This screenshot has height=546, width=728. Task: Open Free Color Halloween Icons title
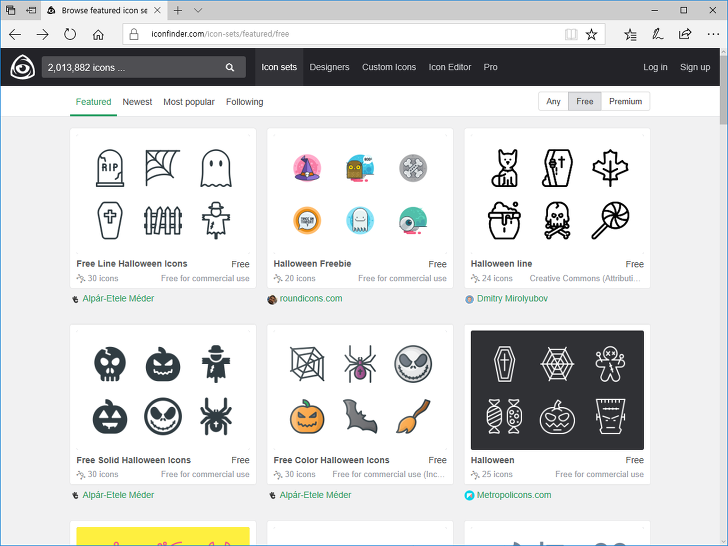[332, 460]
